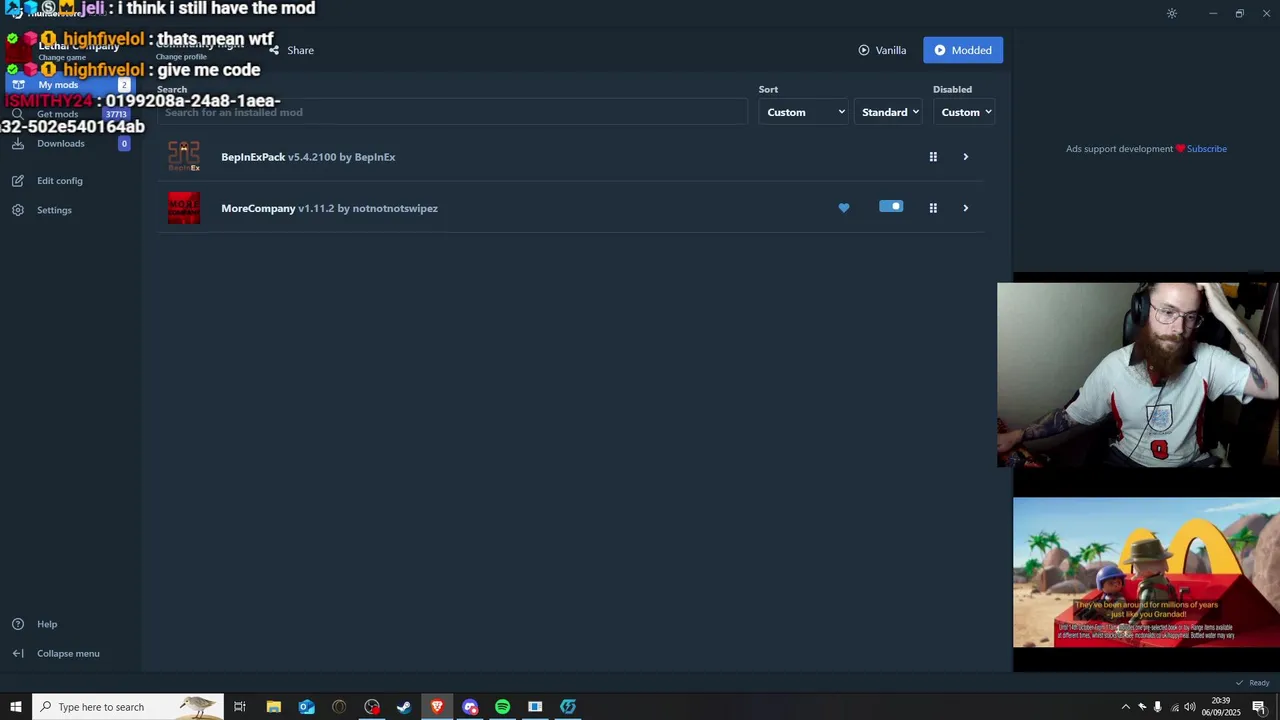Go to Settings in the sidebar
The image size is (1280, 720).
click(x=54, y=210)
